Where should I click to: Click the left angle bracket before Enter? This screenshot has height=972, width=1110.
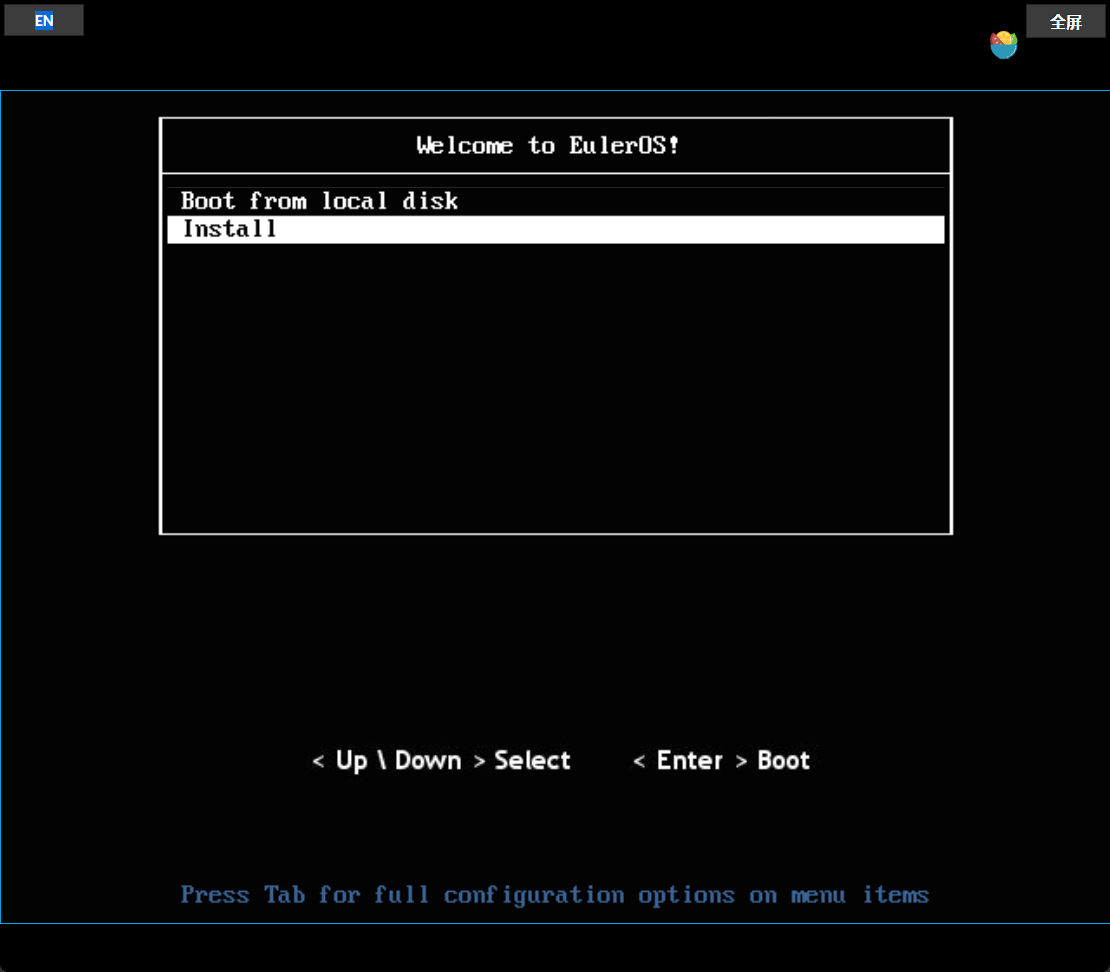(x=639, y=762)
